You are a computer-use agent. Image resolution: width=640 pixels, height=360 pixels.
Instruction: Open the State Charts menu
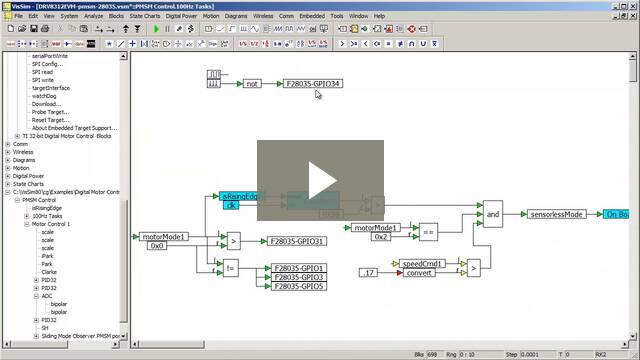pyautogui.click(x=145, y=16)
